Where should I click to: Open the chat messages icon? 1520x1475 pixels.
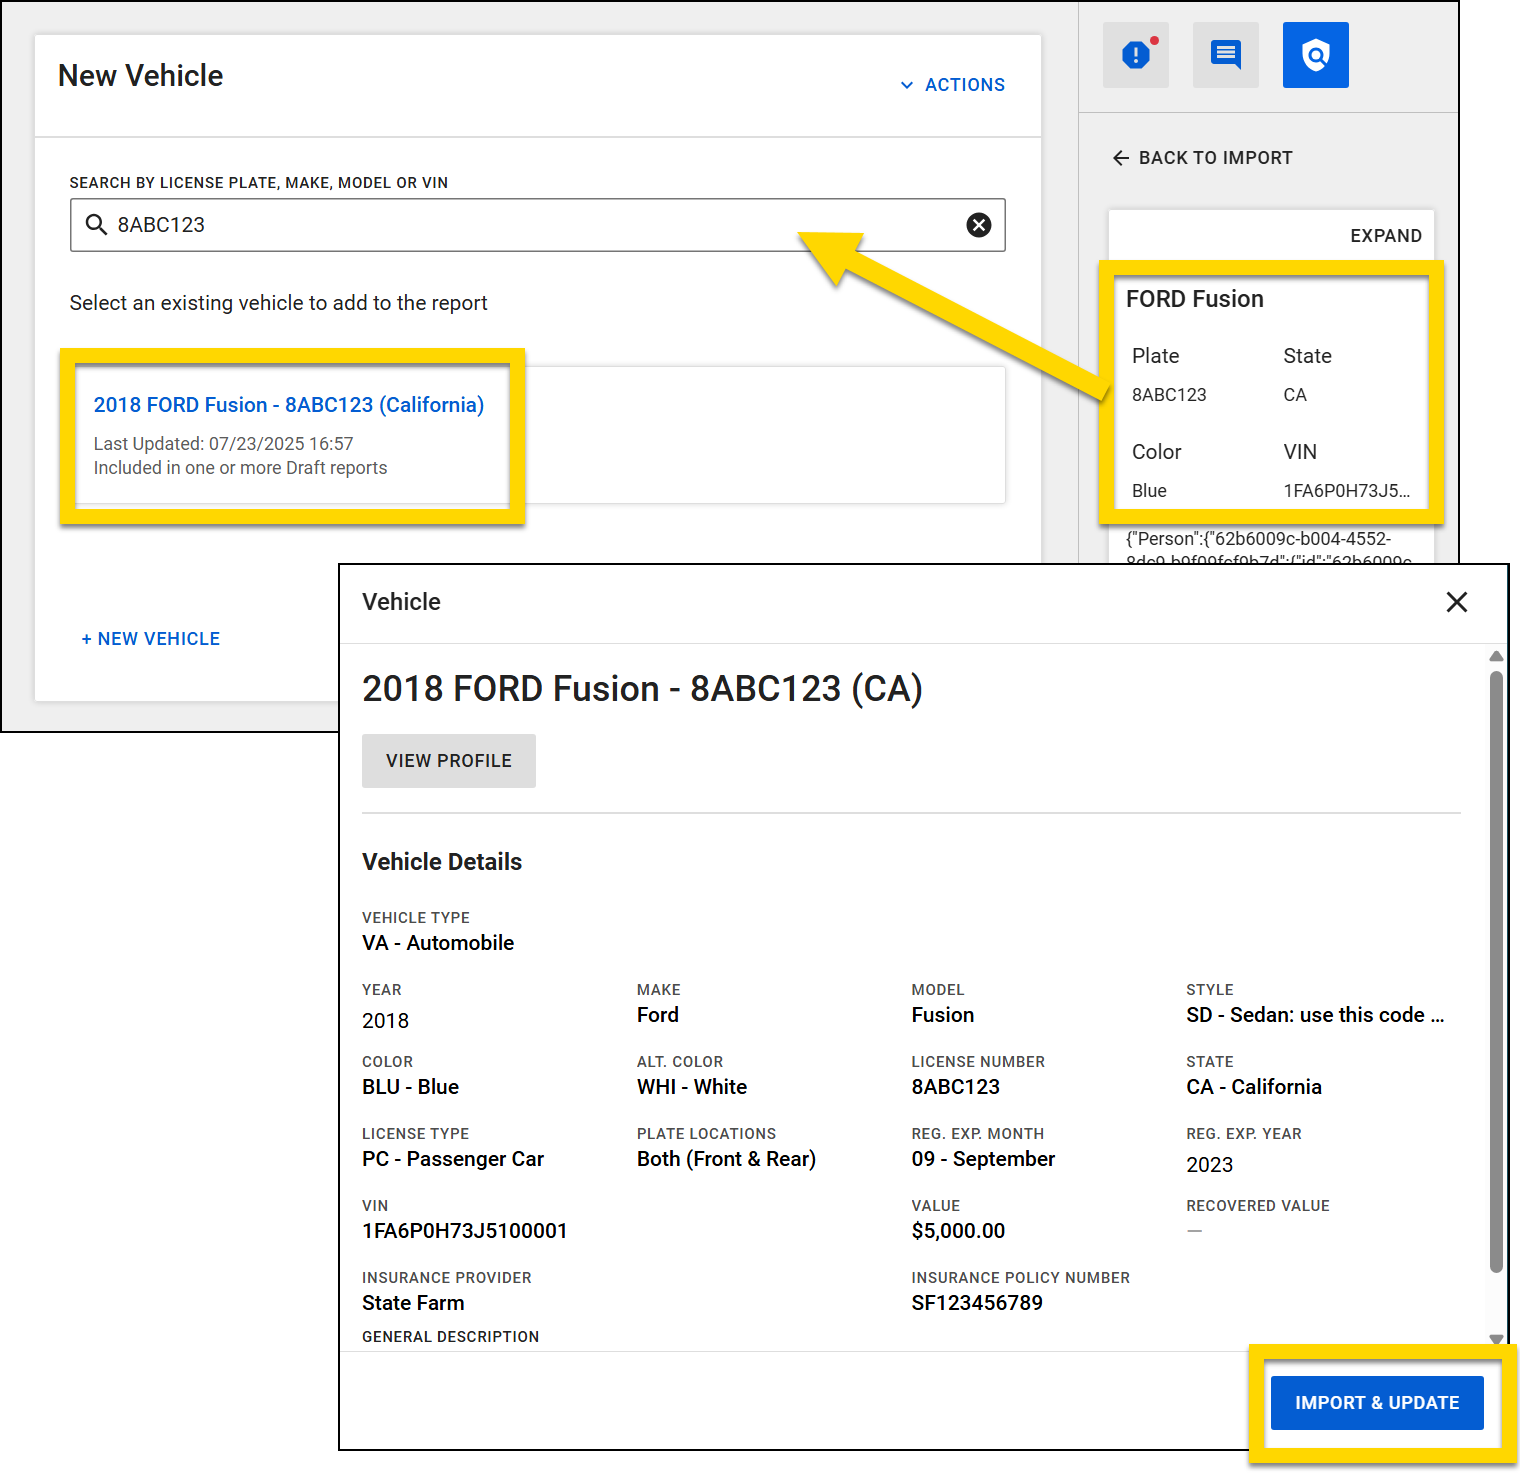tap(1225, 54)
